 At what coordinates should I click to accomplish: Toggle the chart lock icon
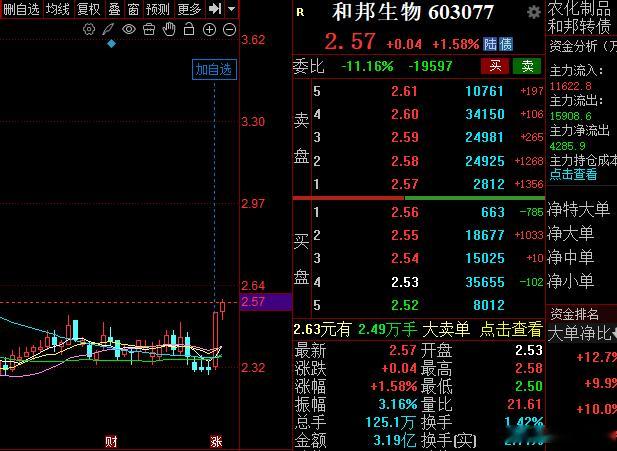point(189,29)
